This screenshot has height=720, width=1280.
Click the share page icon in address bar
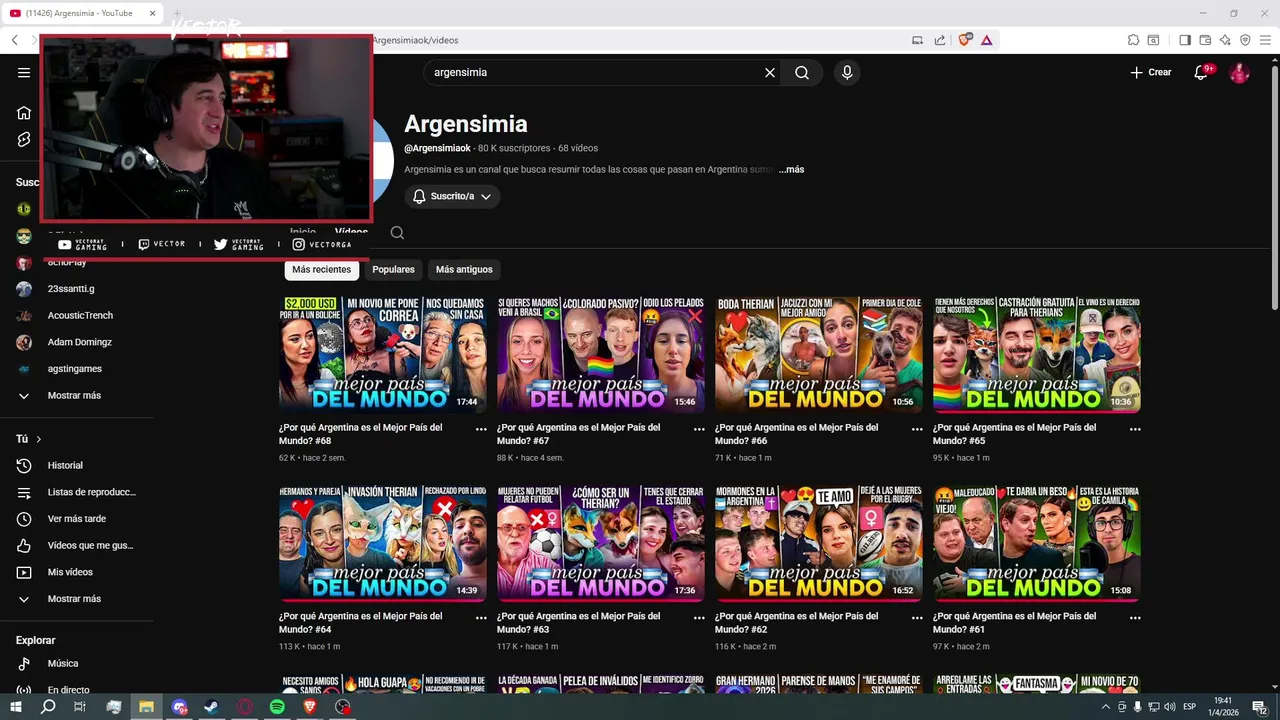[940, 40]
